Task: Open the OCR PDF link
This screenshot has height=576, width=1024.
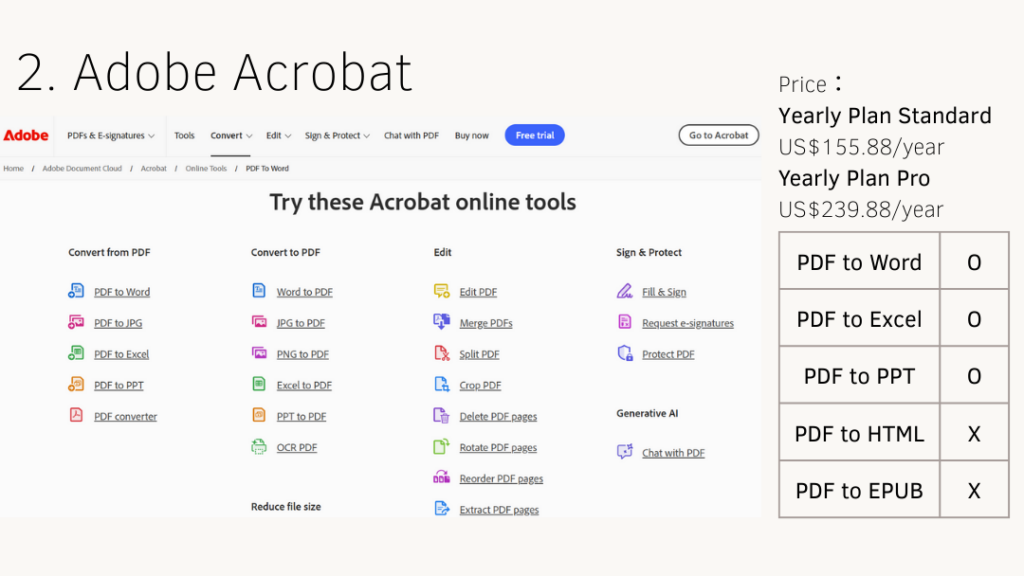Action: click(296, 447)
